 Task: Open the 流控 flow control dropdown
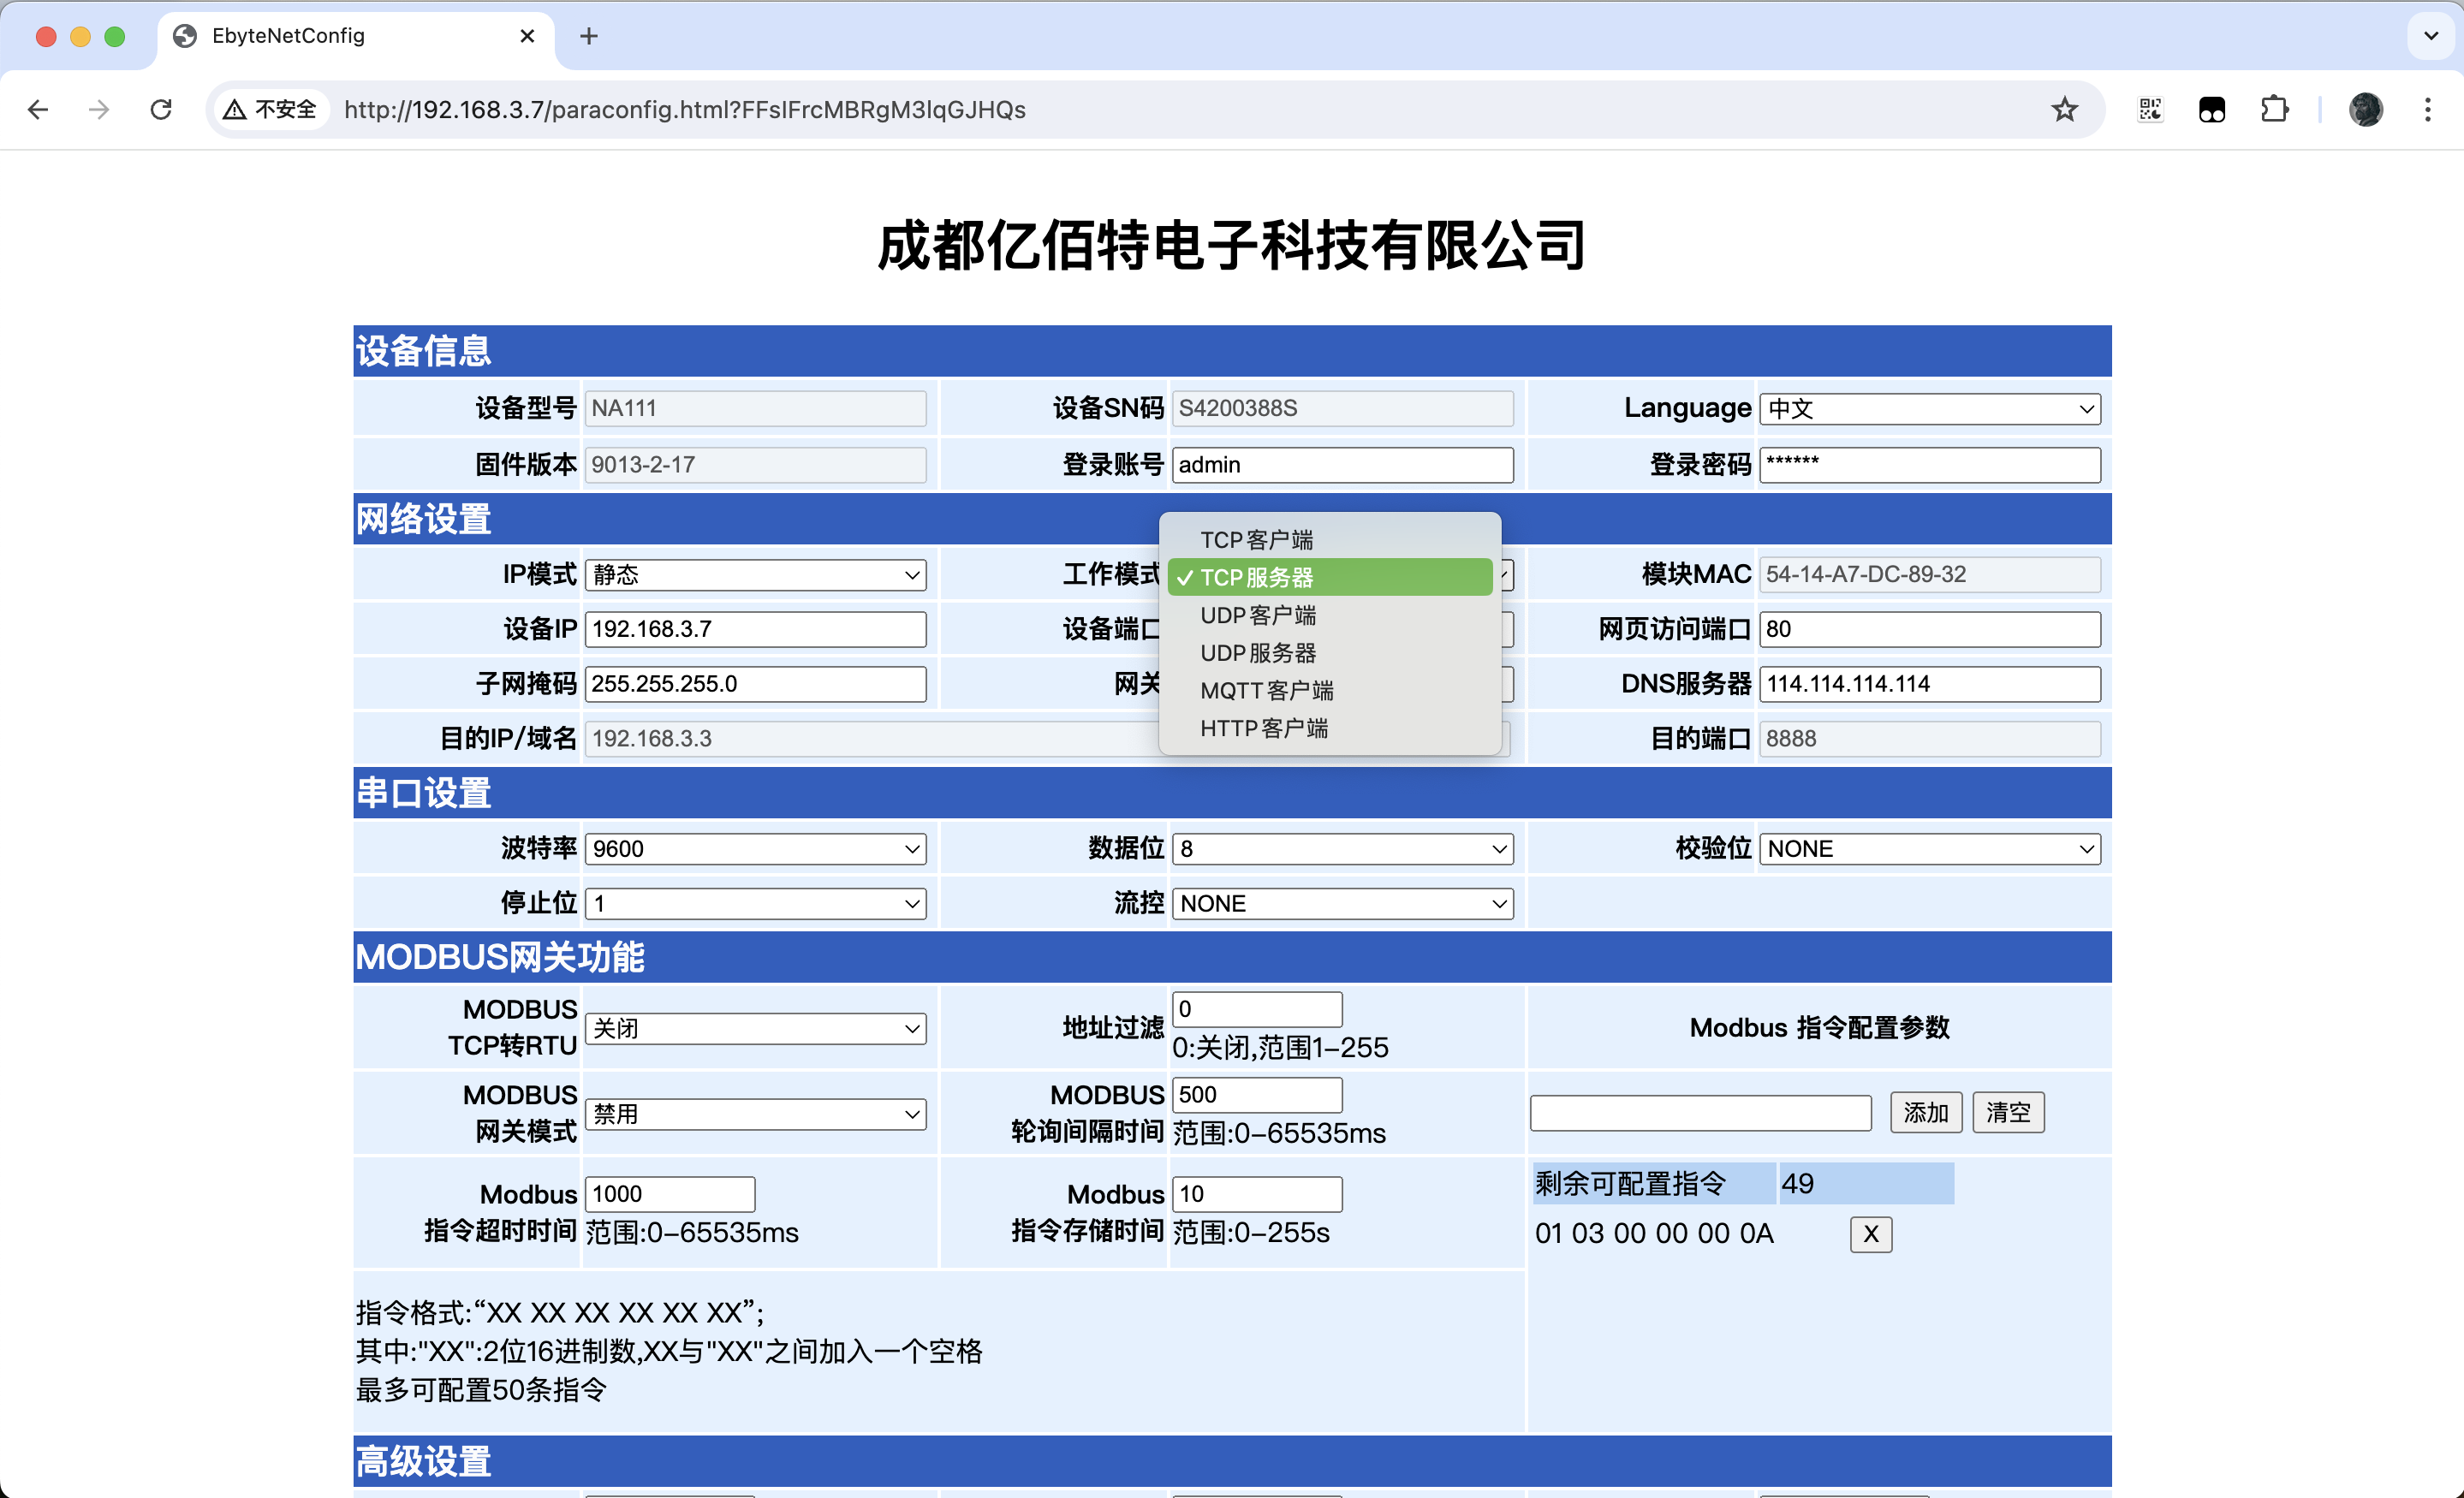tap(1342, 903)
